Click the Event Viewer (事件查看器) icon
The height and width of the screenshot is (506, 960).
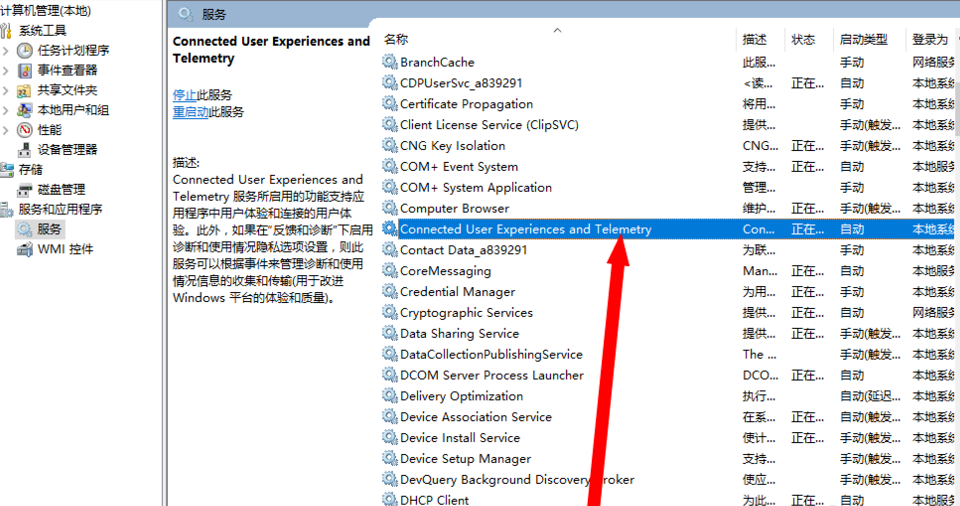[25, 70]
